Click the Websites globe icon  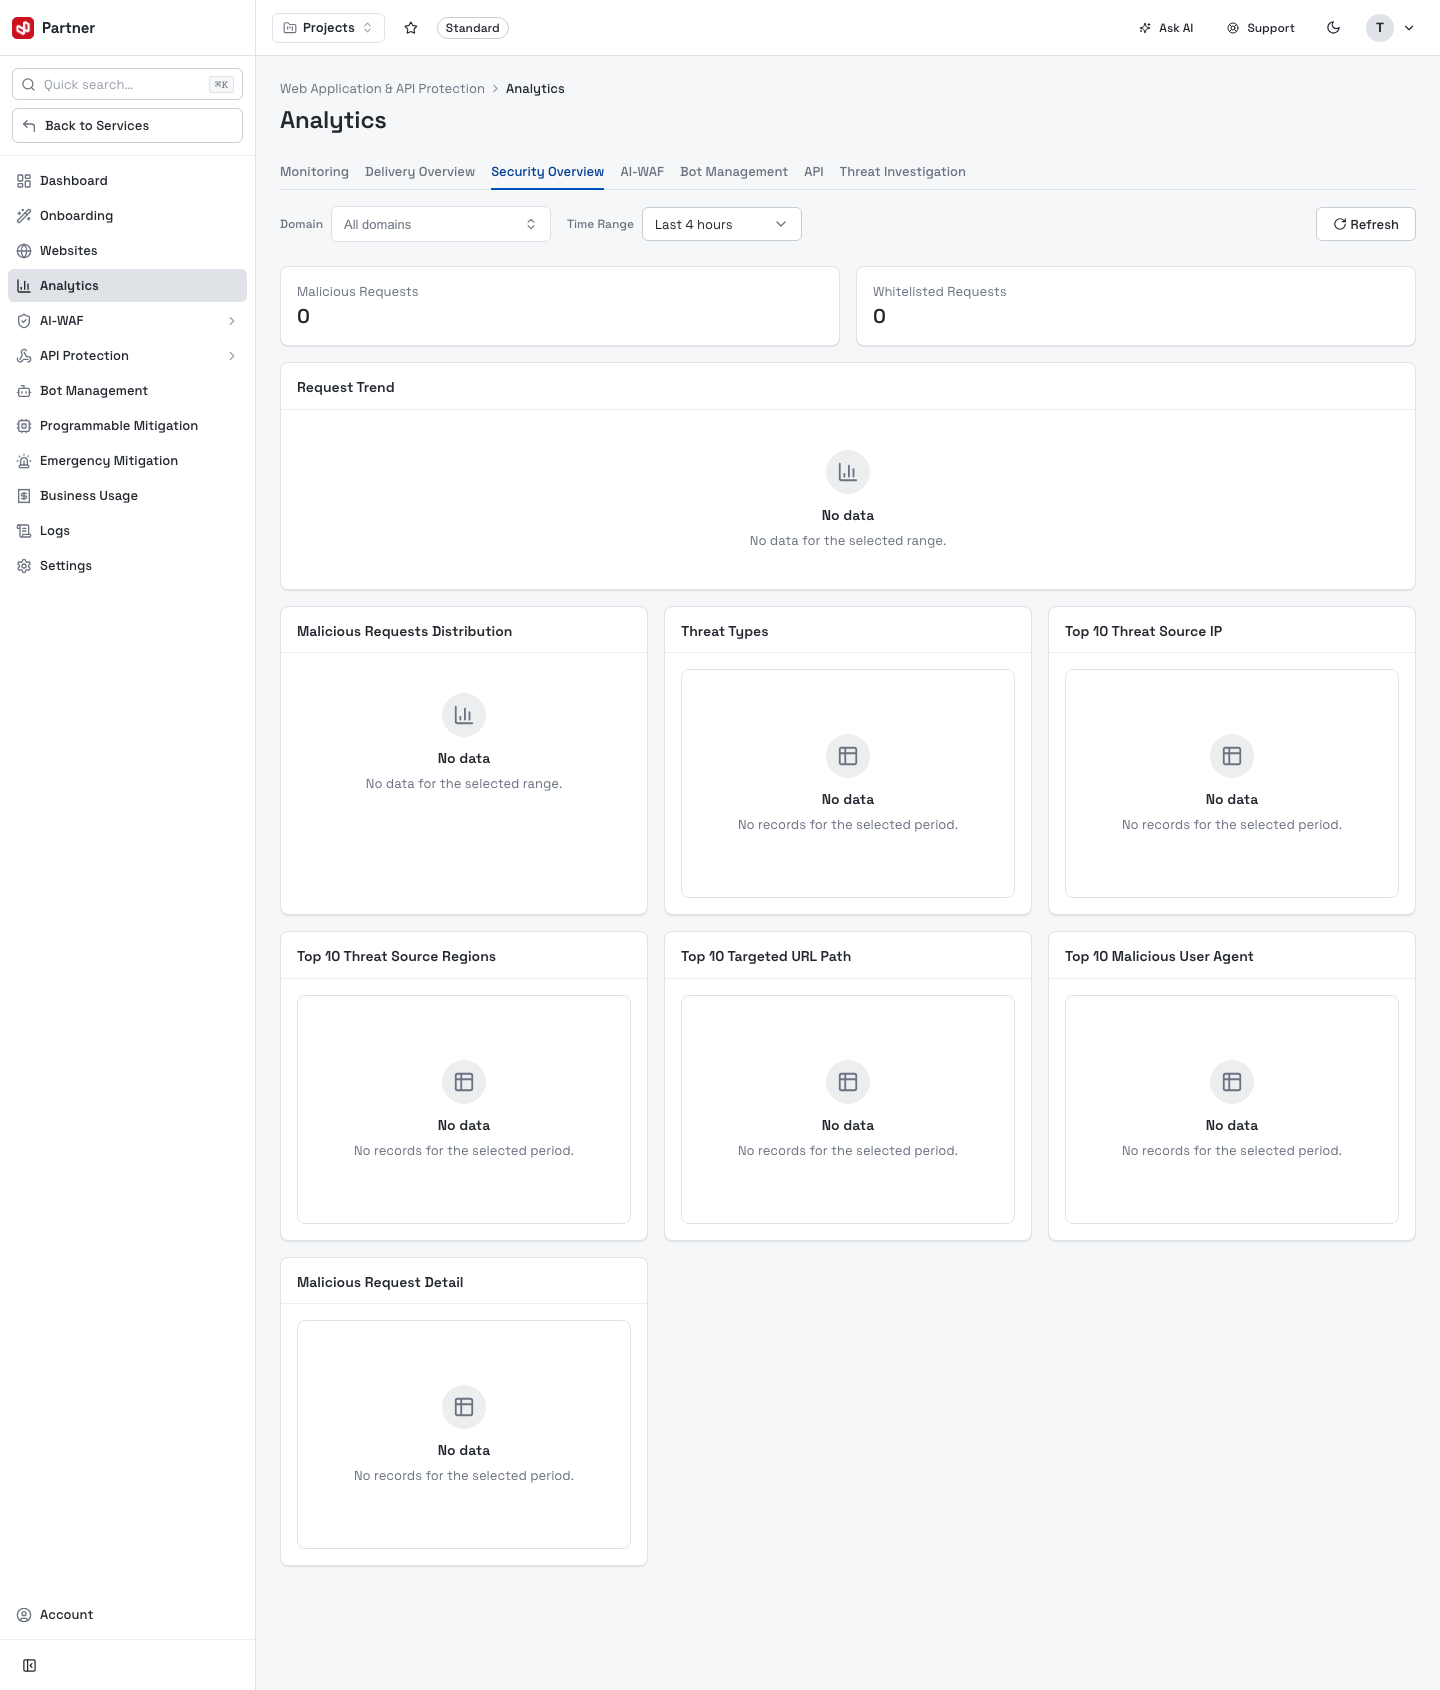pyautogui.click(x=24, y=251)
